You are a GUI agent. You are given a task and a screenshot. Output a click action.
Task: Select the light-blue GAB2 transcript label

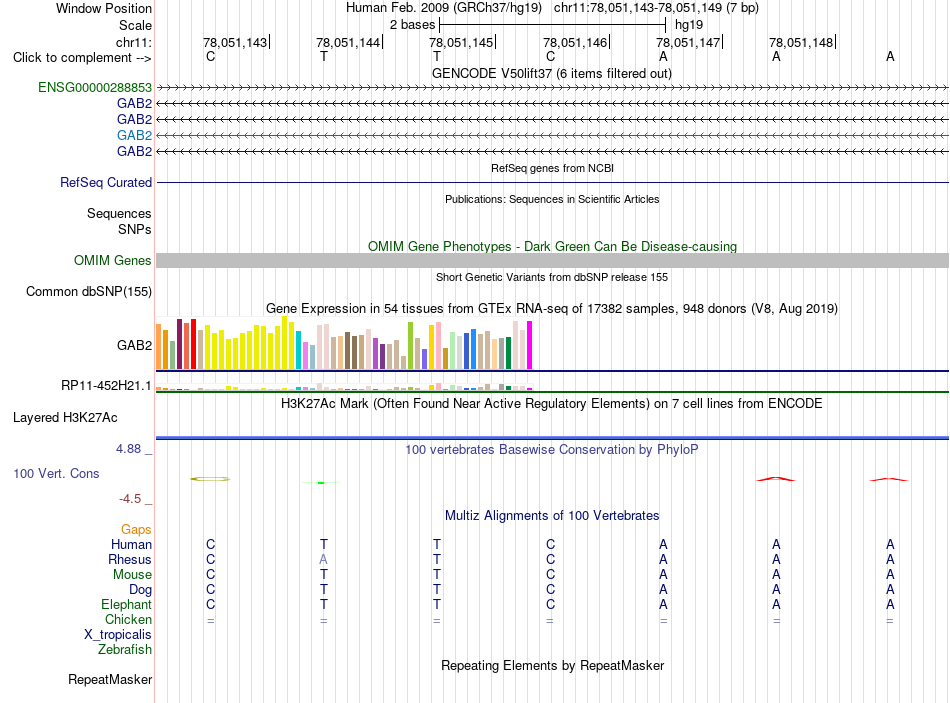pyautogui.click(x=134, y=135)
